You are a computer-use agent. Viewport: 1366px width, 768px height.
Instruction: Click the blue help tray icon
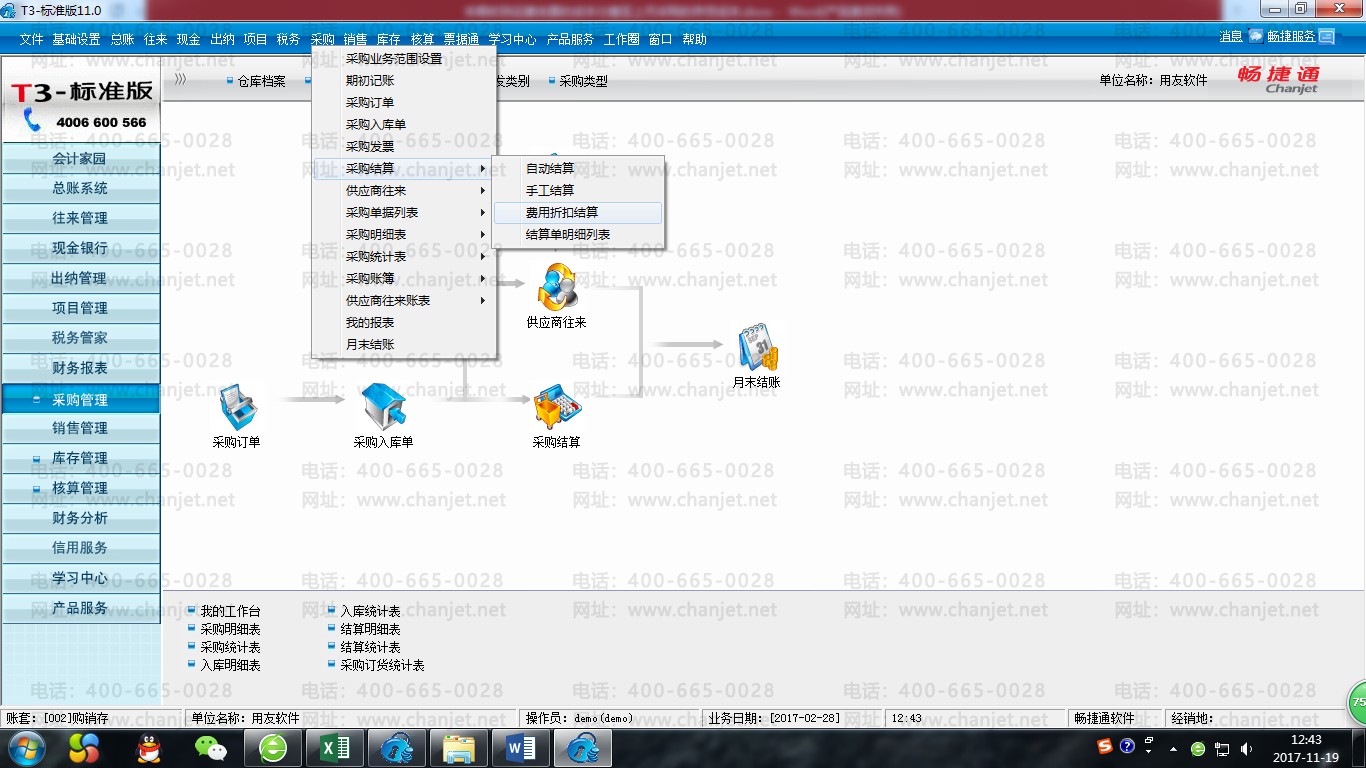(1127, 746)
